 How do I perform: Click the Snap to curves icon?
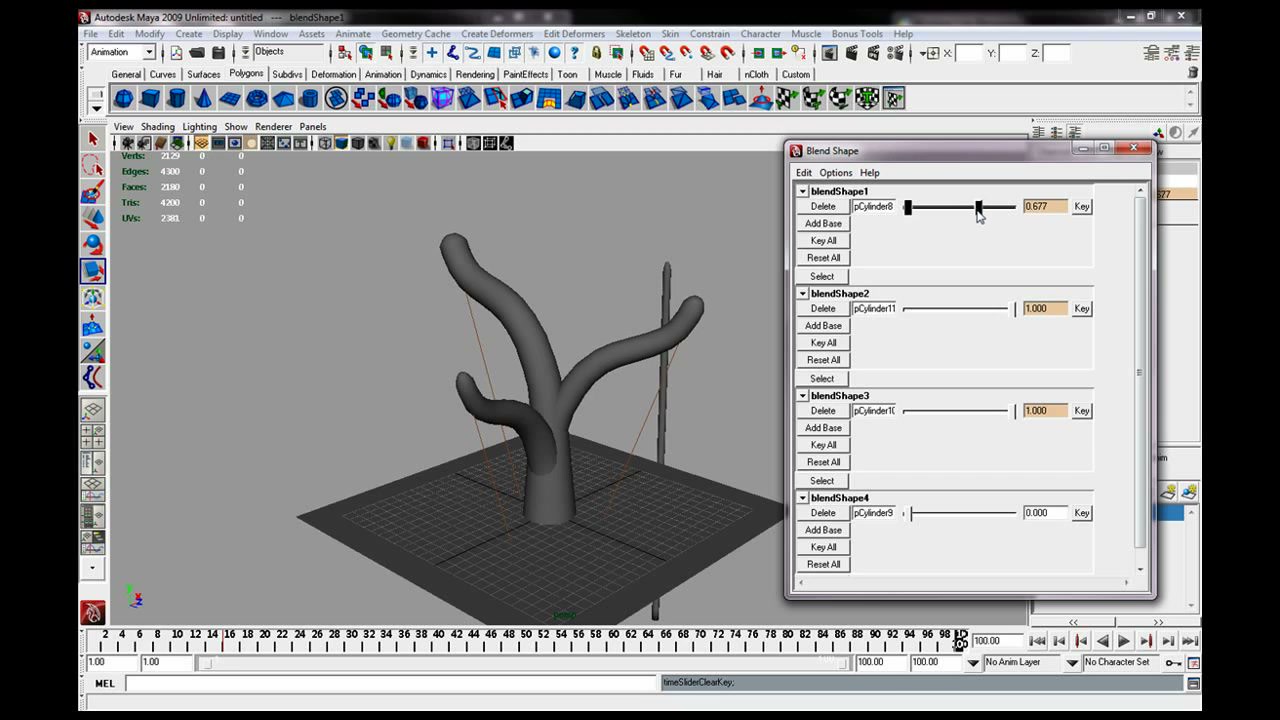(x=666, y=53)
